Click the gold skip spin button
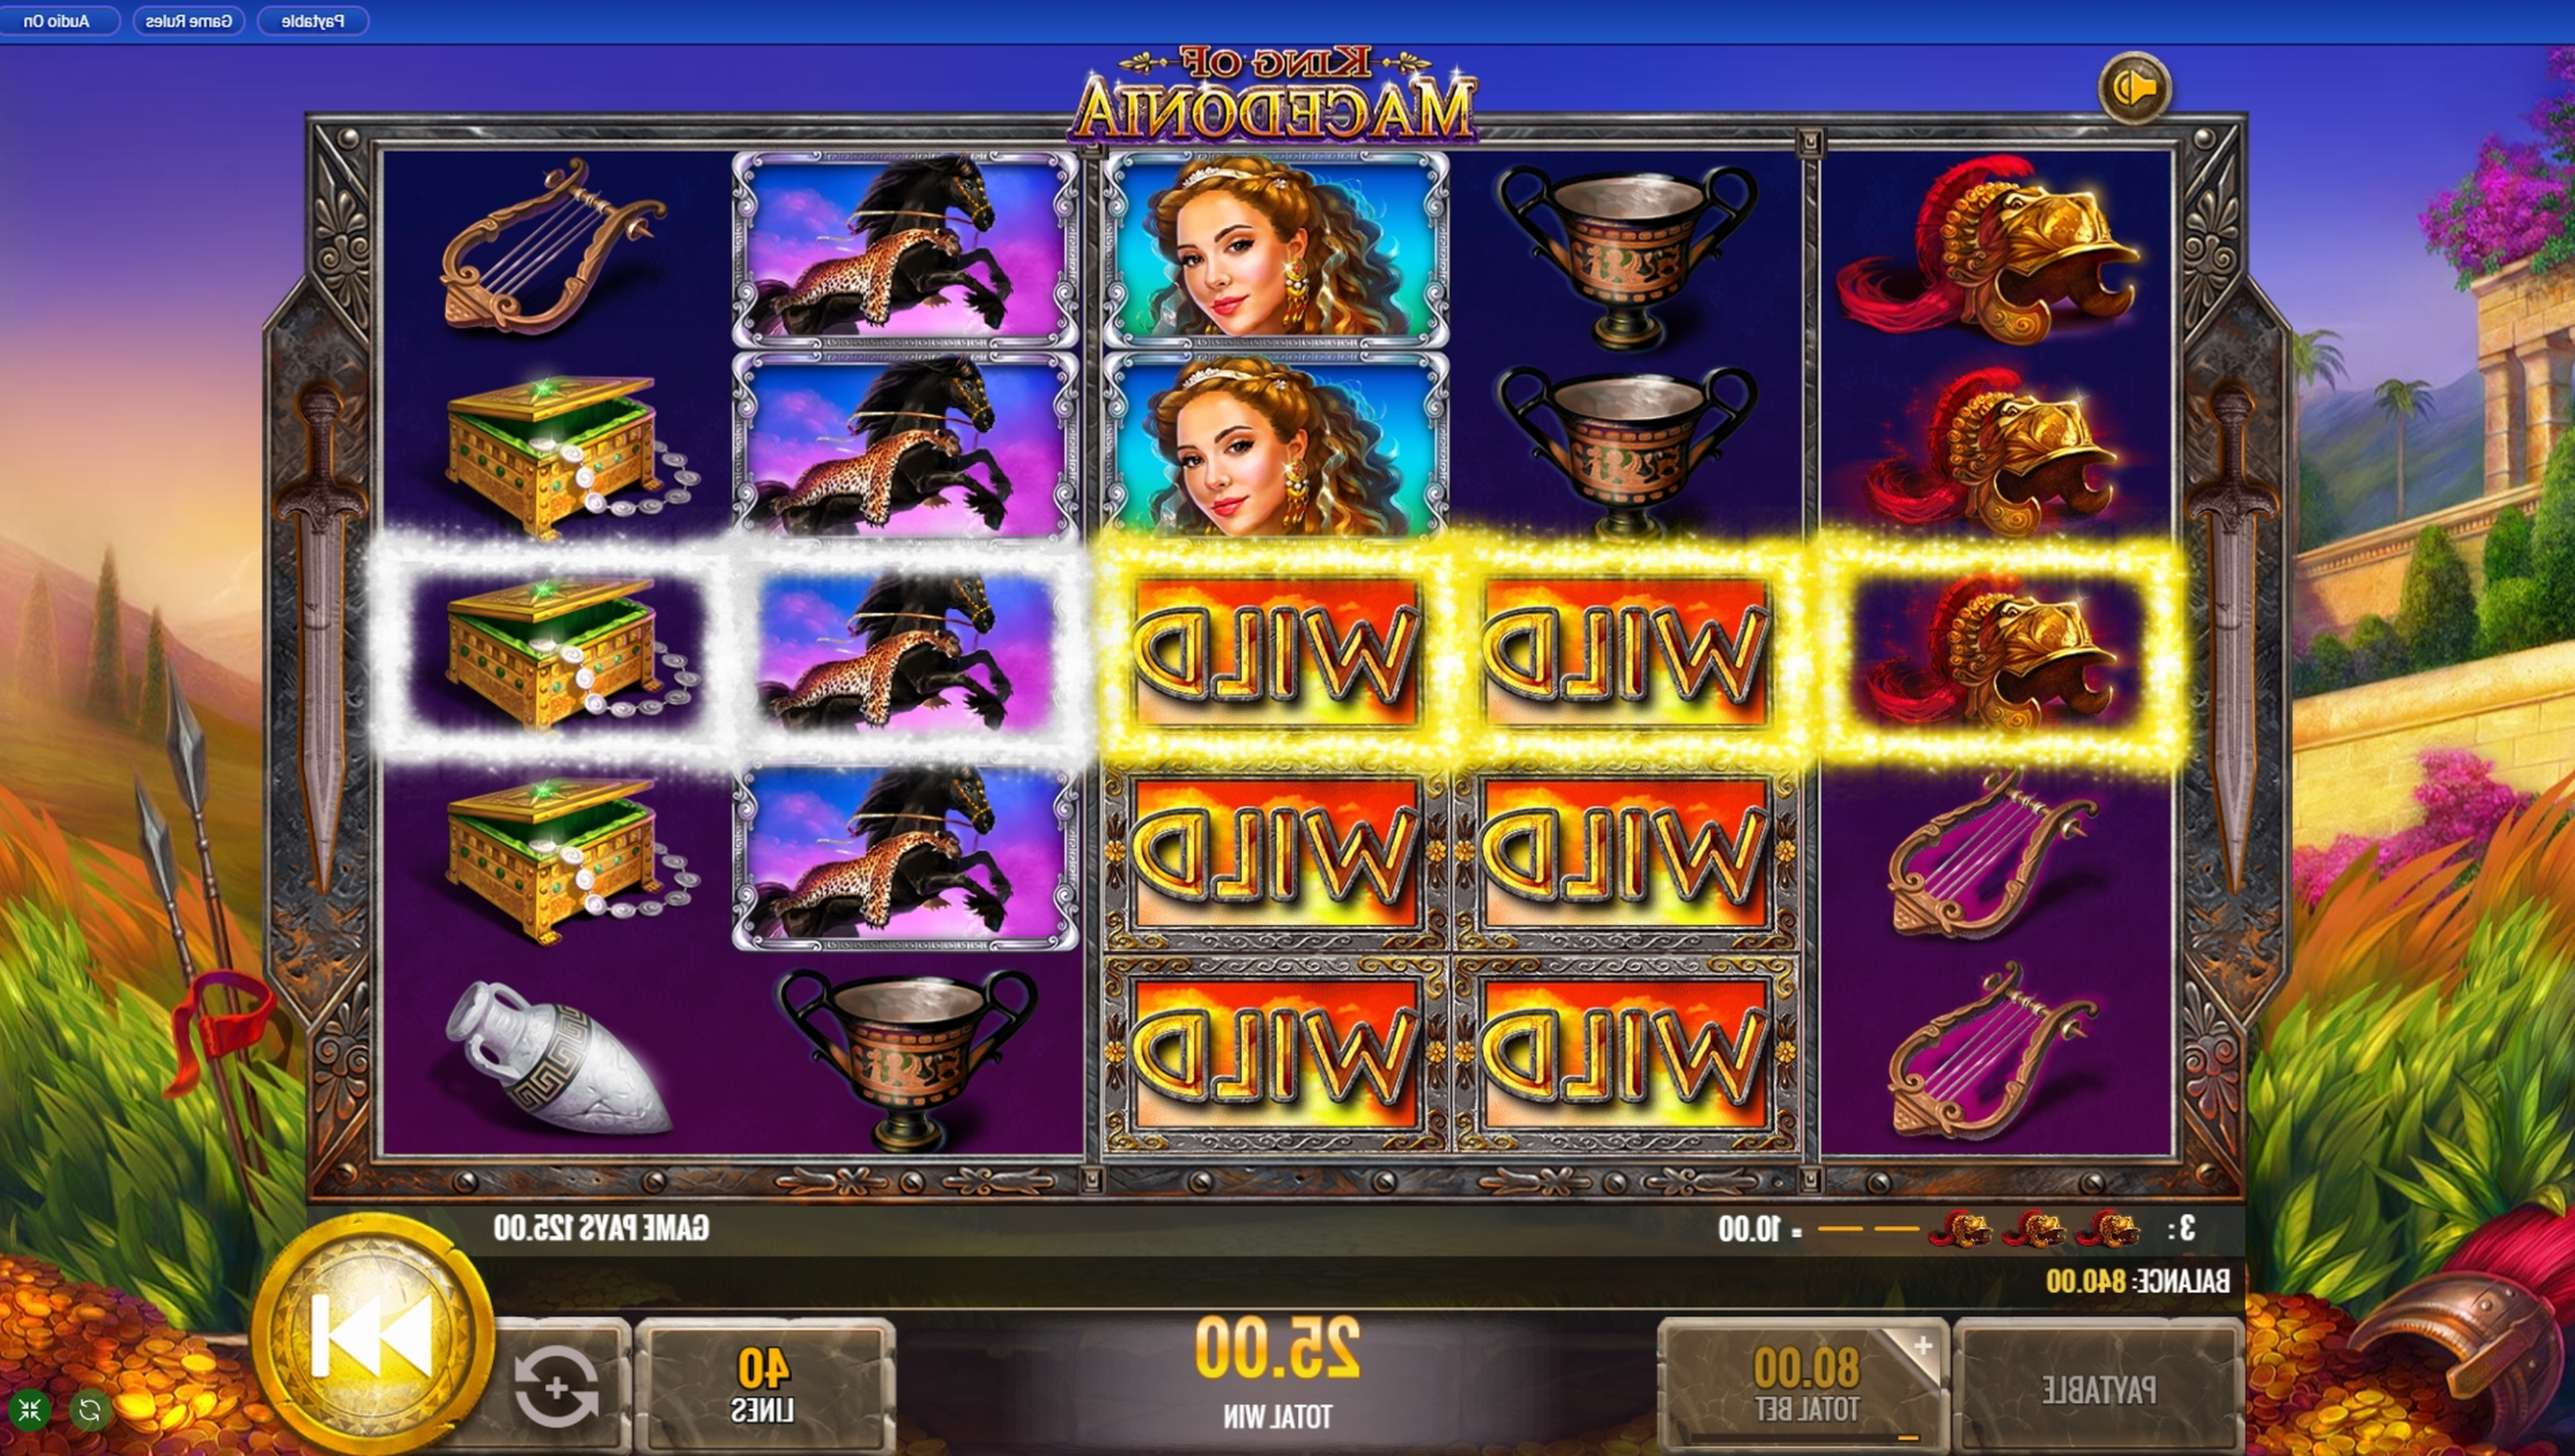The height and width of the screenshot is (1456, 2575). pyautogui.click(x=372, y=1334)
